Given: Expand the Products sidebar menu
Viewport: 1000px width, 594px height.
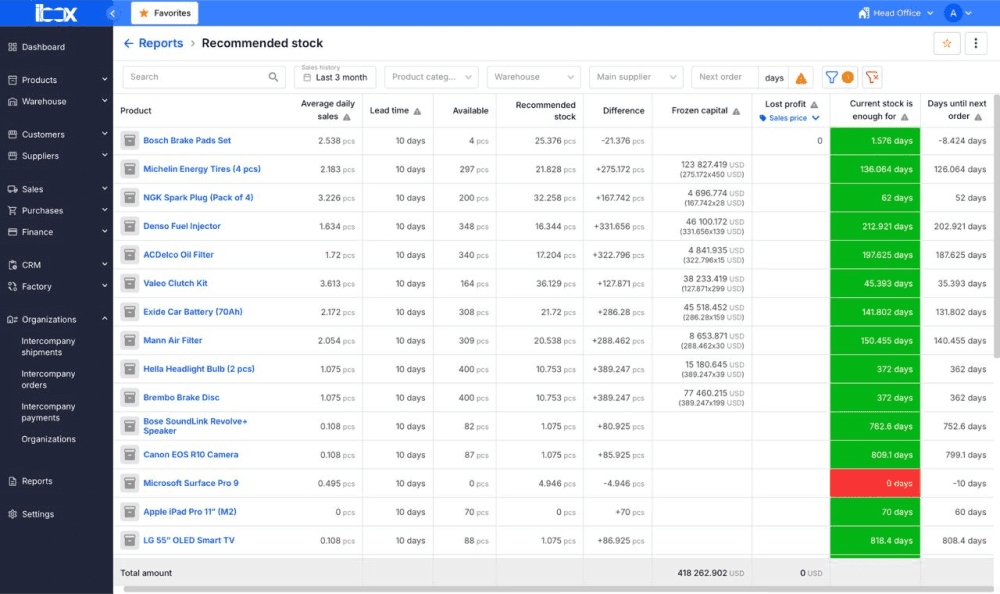Looking at the screenshot, I should click(x=56, y=80).
